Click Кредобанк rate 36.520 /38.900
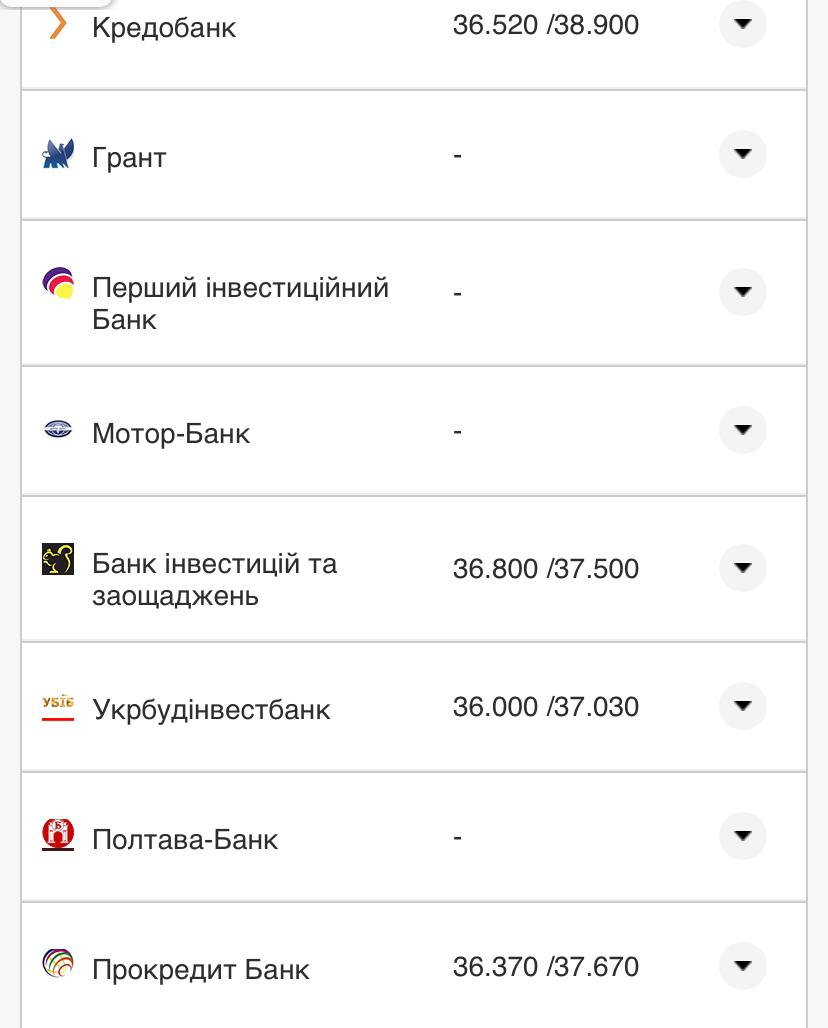Viewport: 828px width, 1028px height. pyautogui.click(x=545, y=25)
